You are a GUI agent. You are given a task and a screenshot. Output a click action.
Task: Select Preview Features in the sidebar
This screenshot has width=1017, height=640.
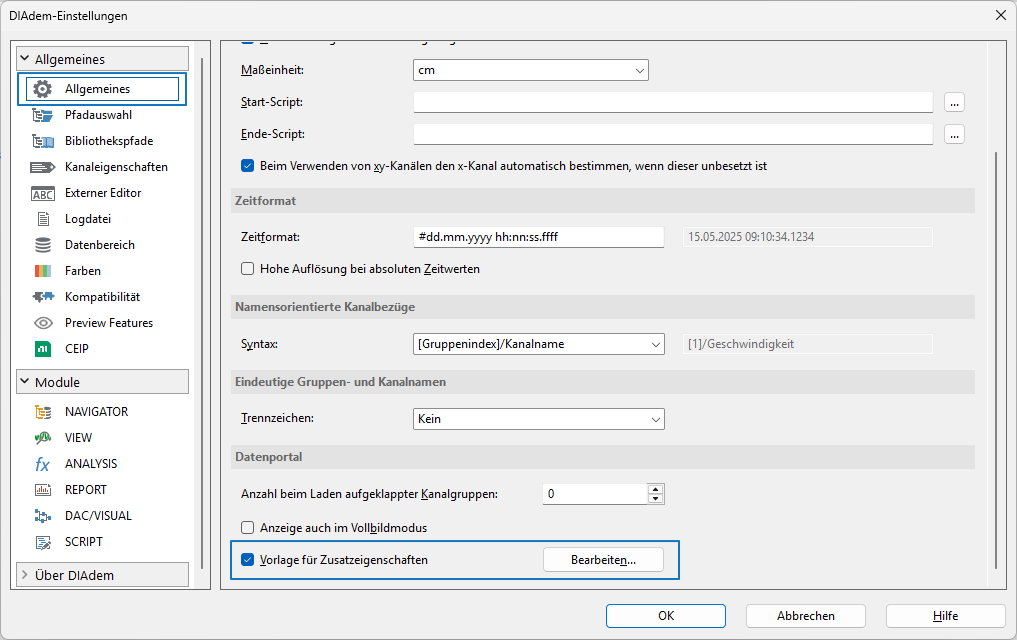109,322
